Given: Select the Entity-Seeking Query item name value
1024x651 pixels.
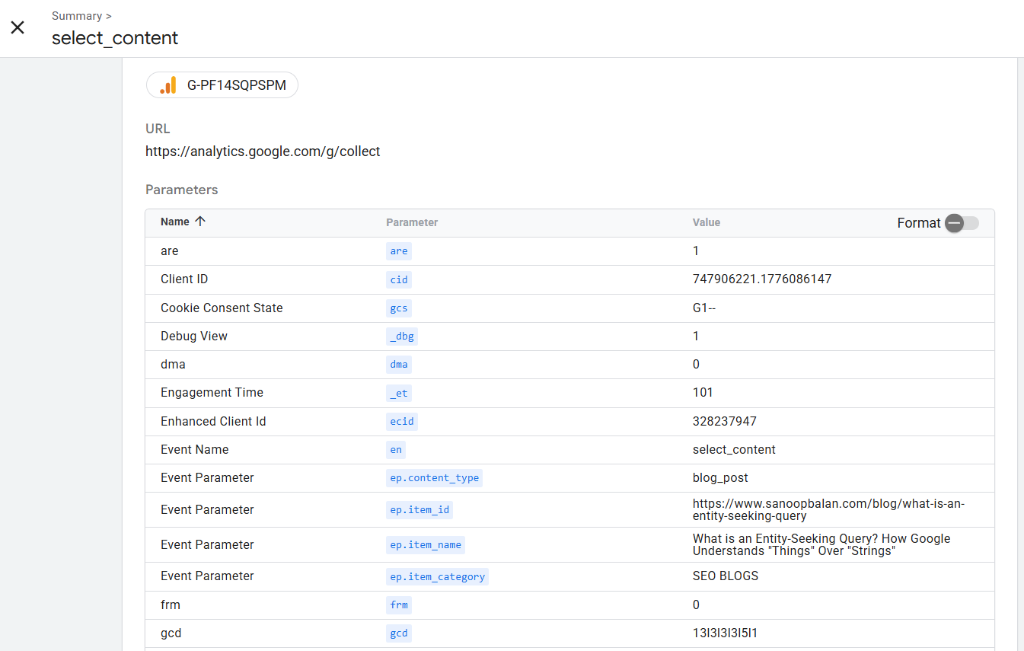Looking at the screenshot, I should click(821, 545).
